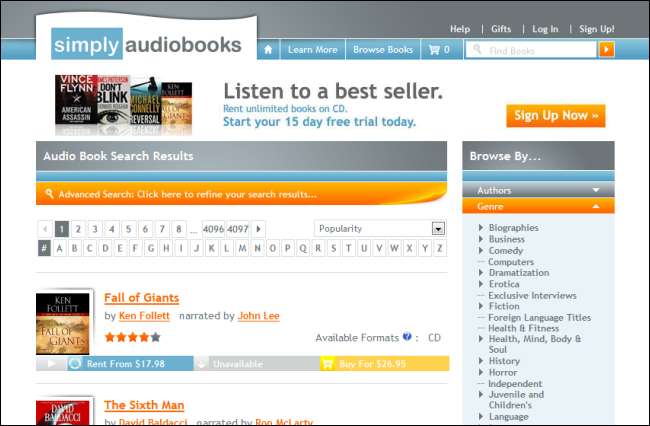Expand the Authors browse section
Screen dimensions: 650x426
pos(538,190)
